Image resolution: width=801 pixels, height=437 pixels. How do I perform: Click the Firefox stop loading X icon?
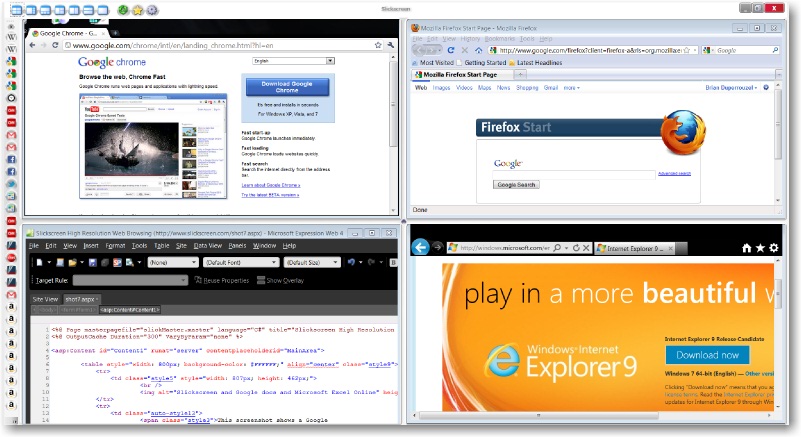(464, 50)
